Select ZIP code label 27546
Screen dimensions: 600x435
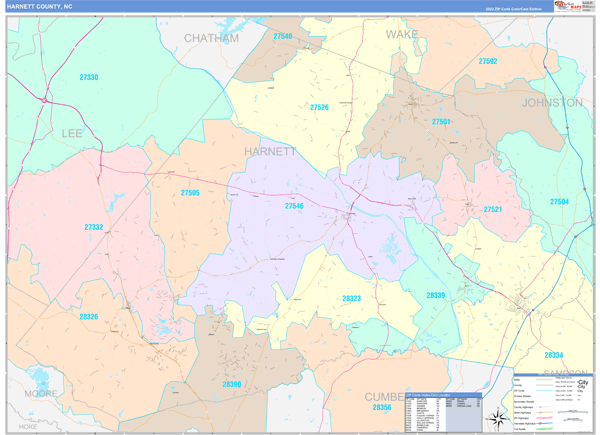coord(294,206)
